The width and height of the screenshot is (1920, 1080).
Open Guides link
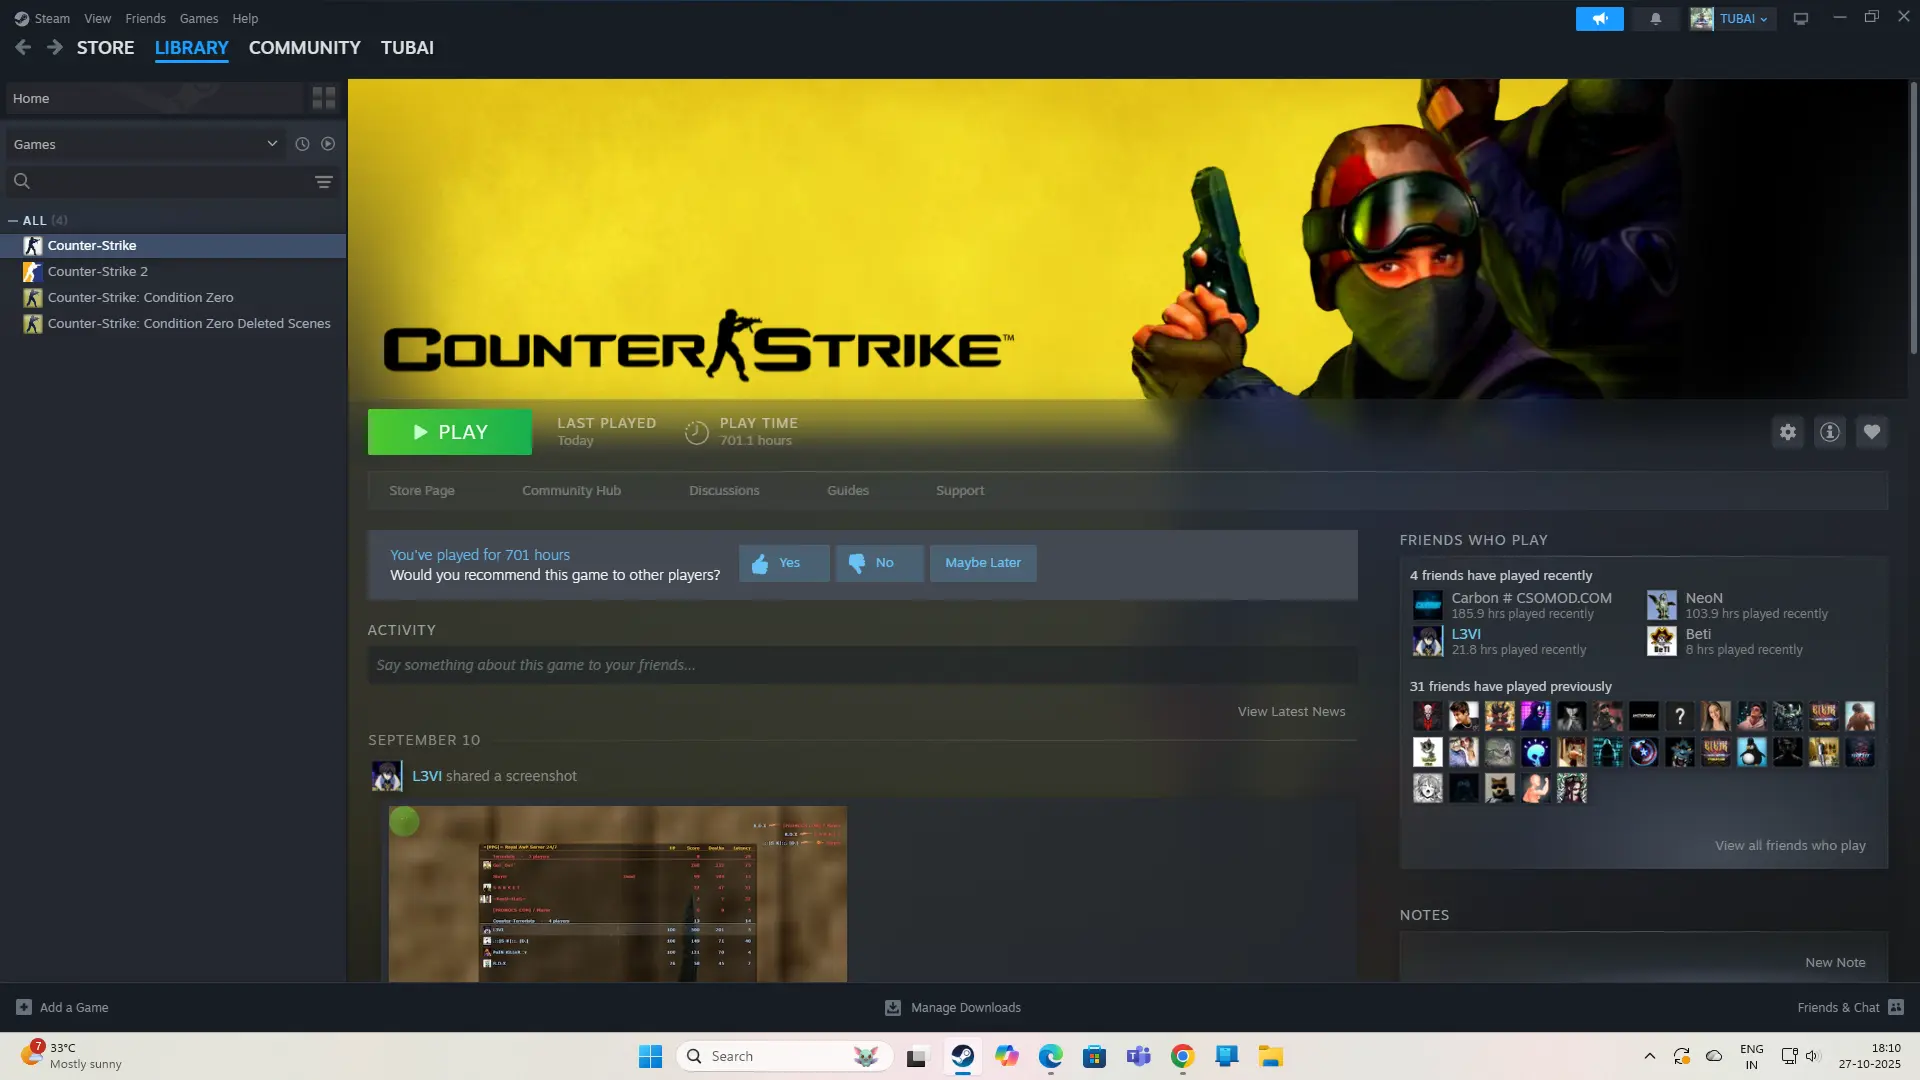[848, 490]
